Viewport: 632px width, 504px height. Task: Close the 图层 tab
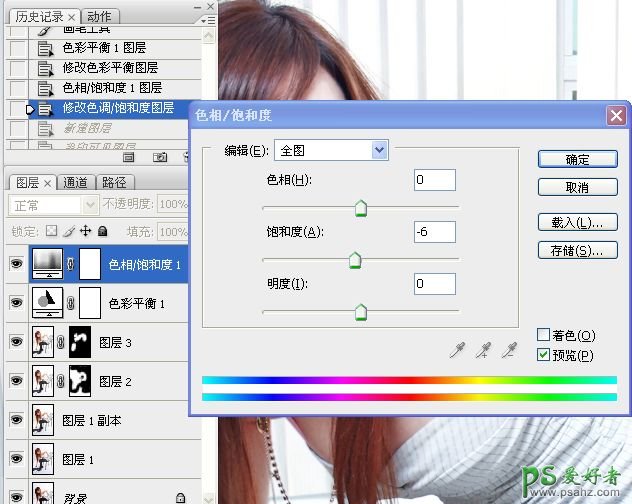47,183
